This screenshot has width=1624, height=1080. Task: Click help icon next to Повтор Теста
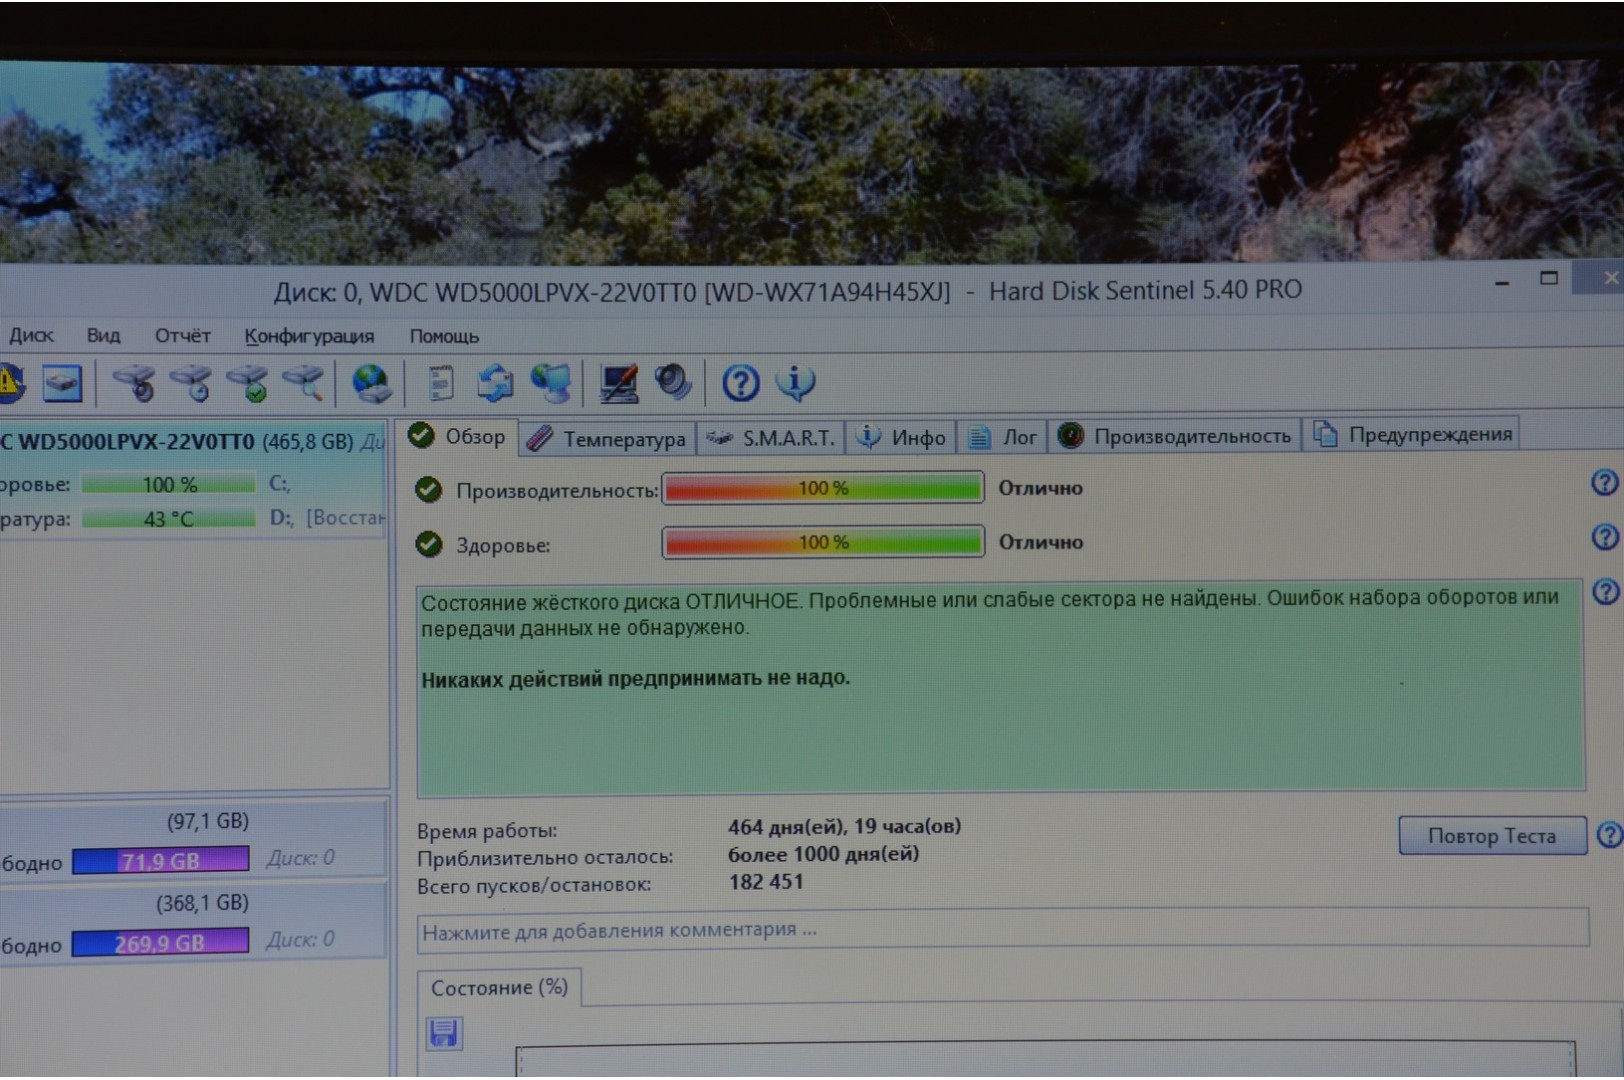[1610, 835]
